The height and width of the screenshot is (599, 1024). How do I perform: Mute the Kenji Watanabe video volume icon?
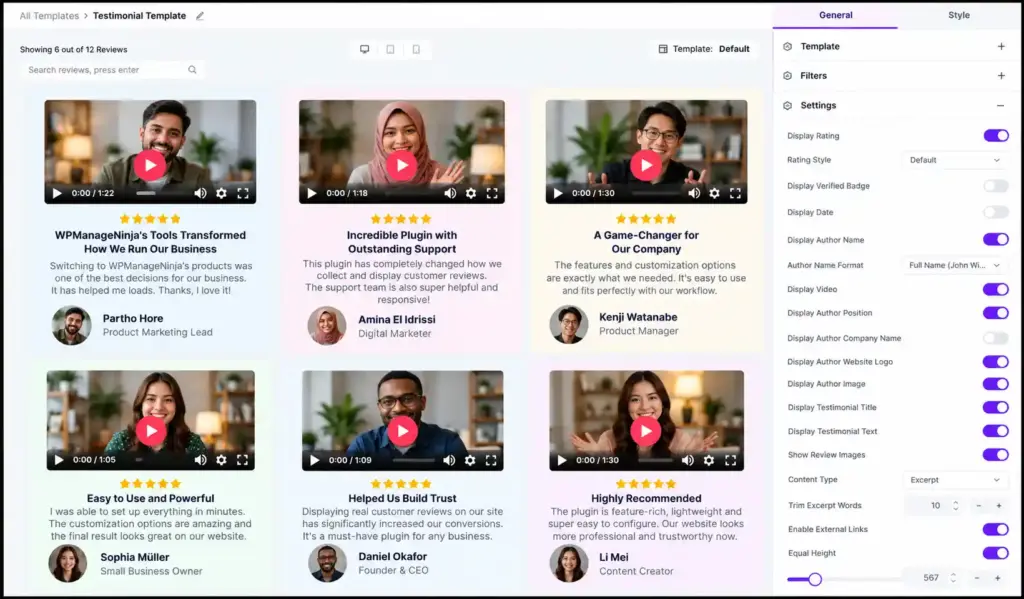click(x=694, y=193)
